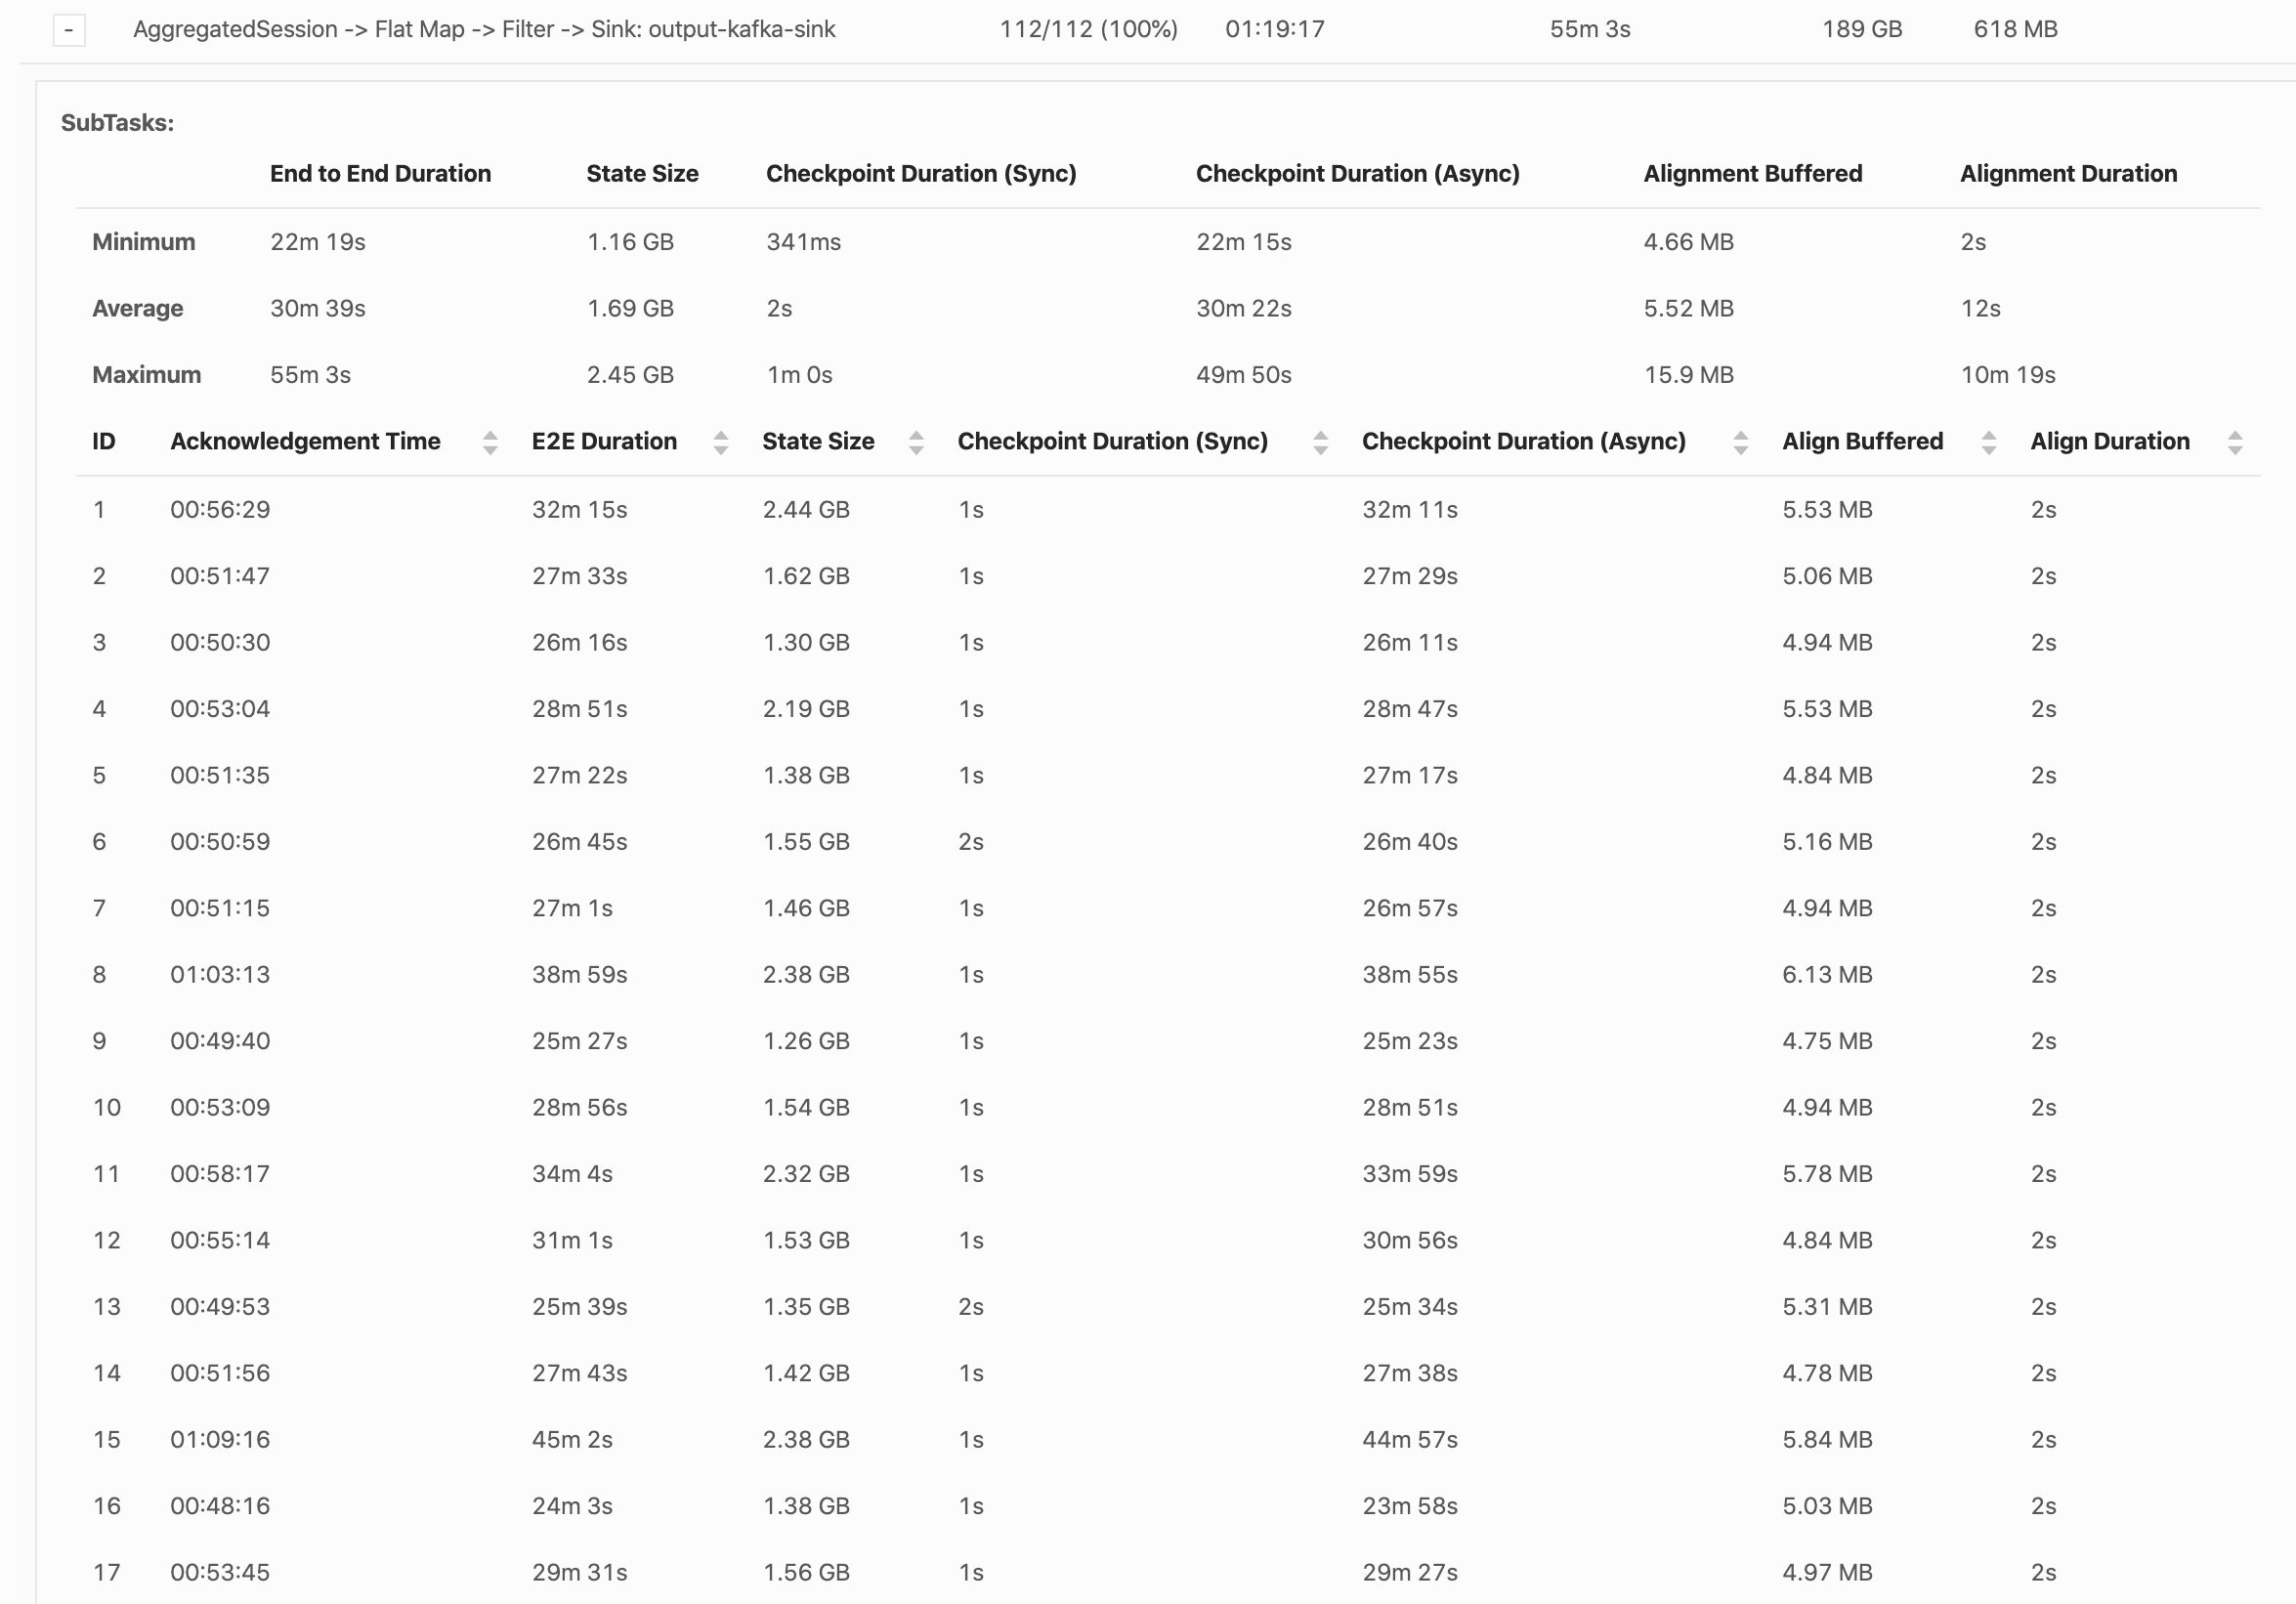
Task: Click sort arrows beside E2E Duration
Action: click(x=720, y=442)
